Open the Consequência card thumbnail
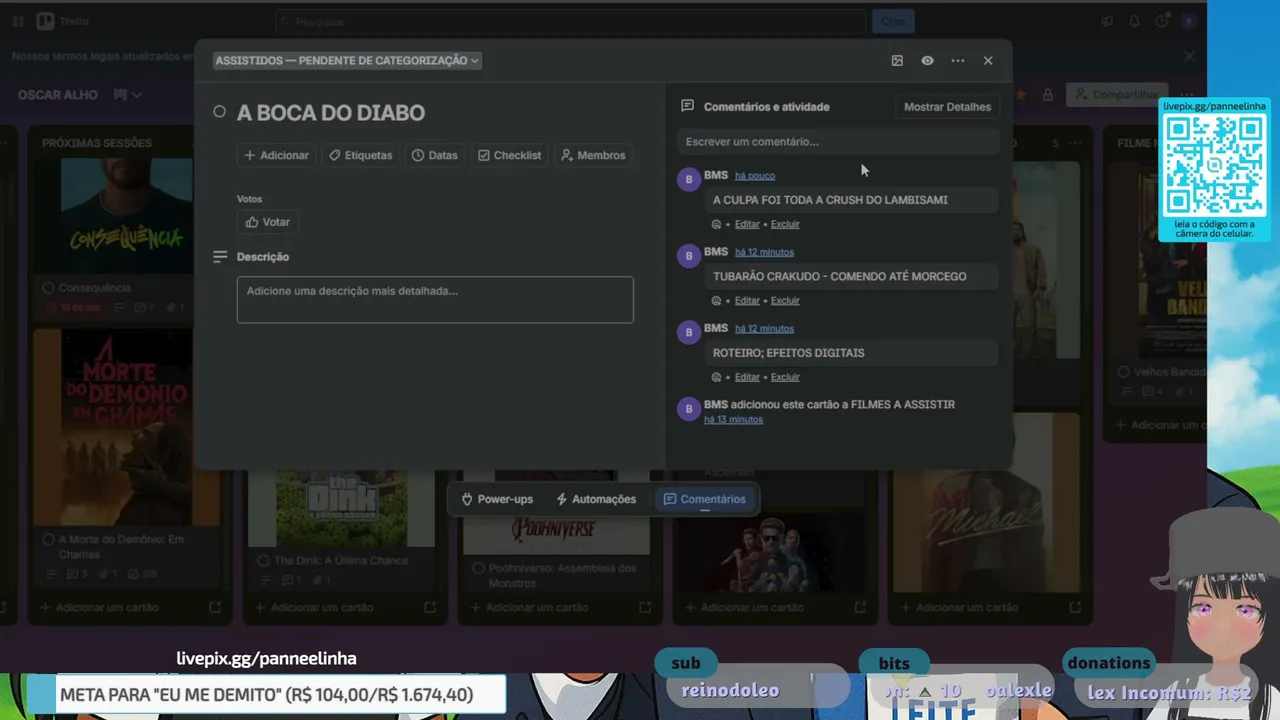1280x720 pixels. 126,216
